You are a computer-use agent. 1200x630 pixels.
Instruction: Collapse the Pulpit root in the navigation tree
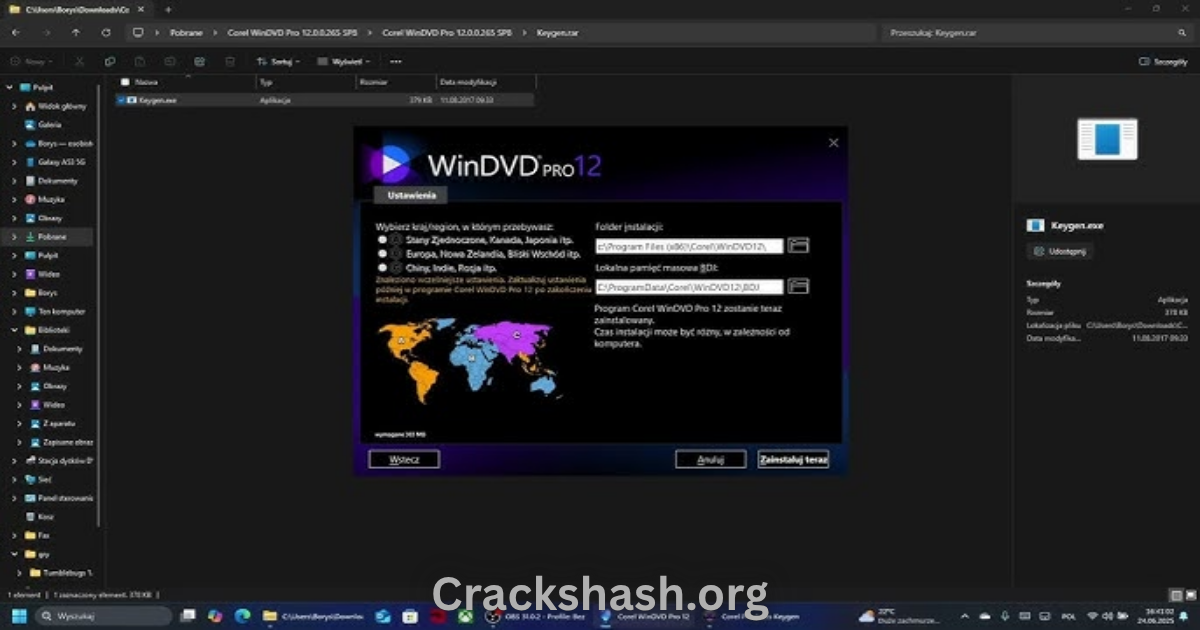pyautogui.click(x=10, y=87)
